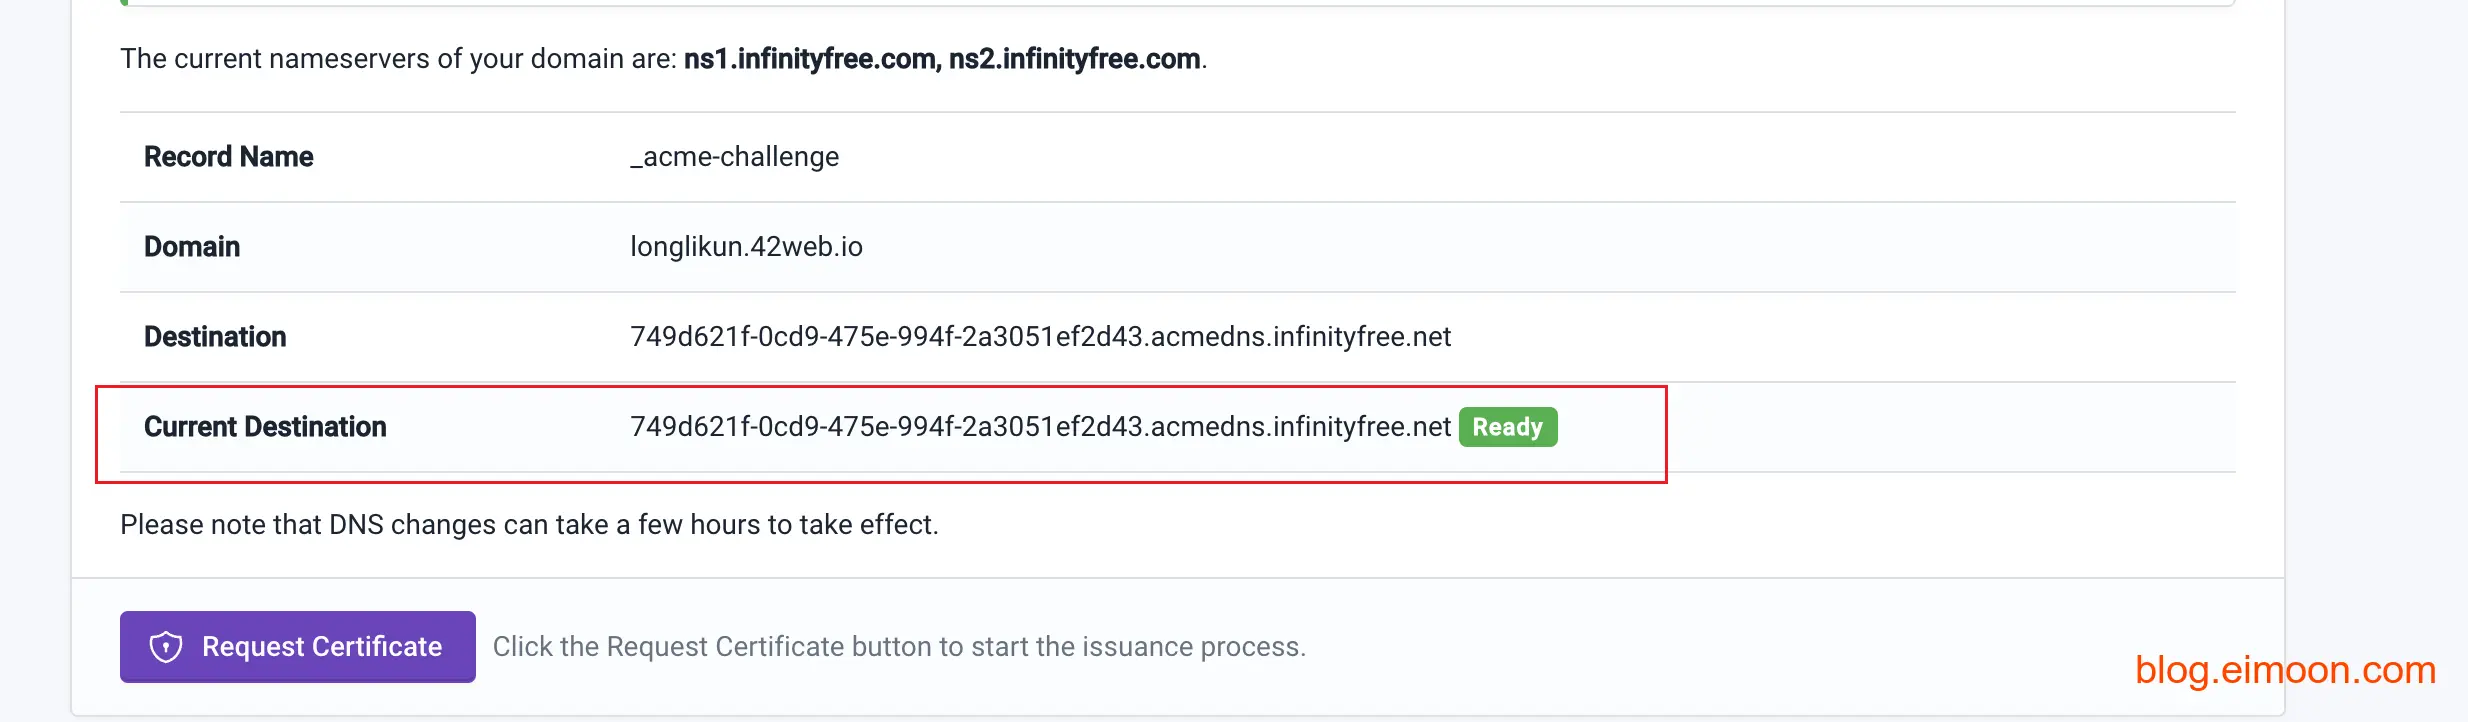Click the longlikun.42web.io domain value
The image size is (2468, 722).
tap(746, 247)
